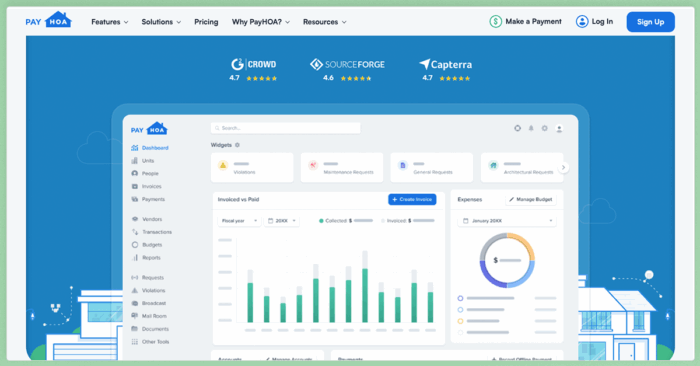The width and height of the screenshot is (700, 366).
Task: Click the expenses donut chart
Action: pyautogui.click(x=507, y=260)
